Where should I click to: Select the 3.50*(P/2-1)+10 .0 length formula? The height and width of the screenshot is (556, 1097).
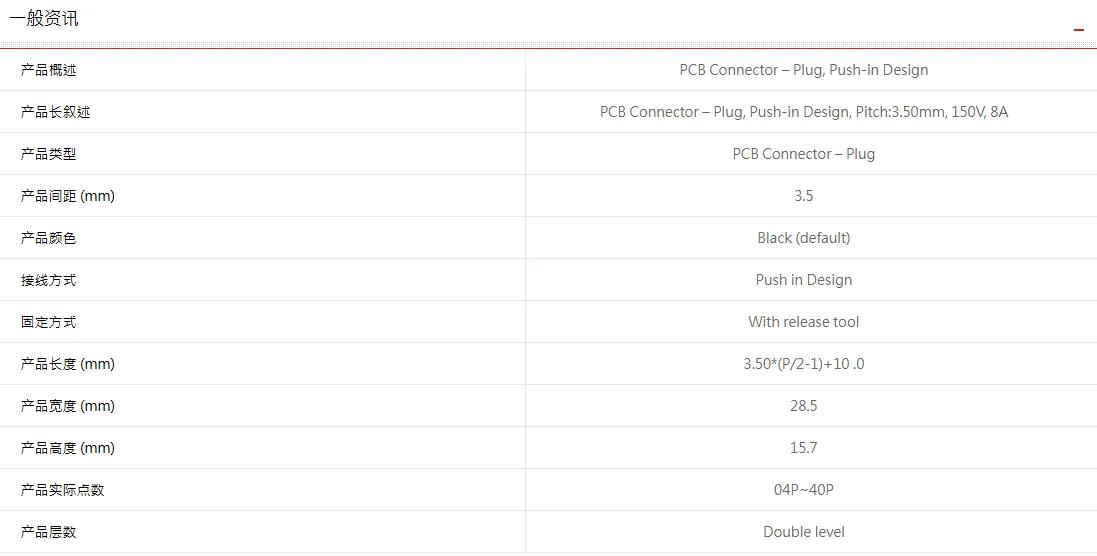tap(804, 364)
